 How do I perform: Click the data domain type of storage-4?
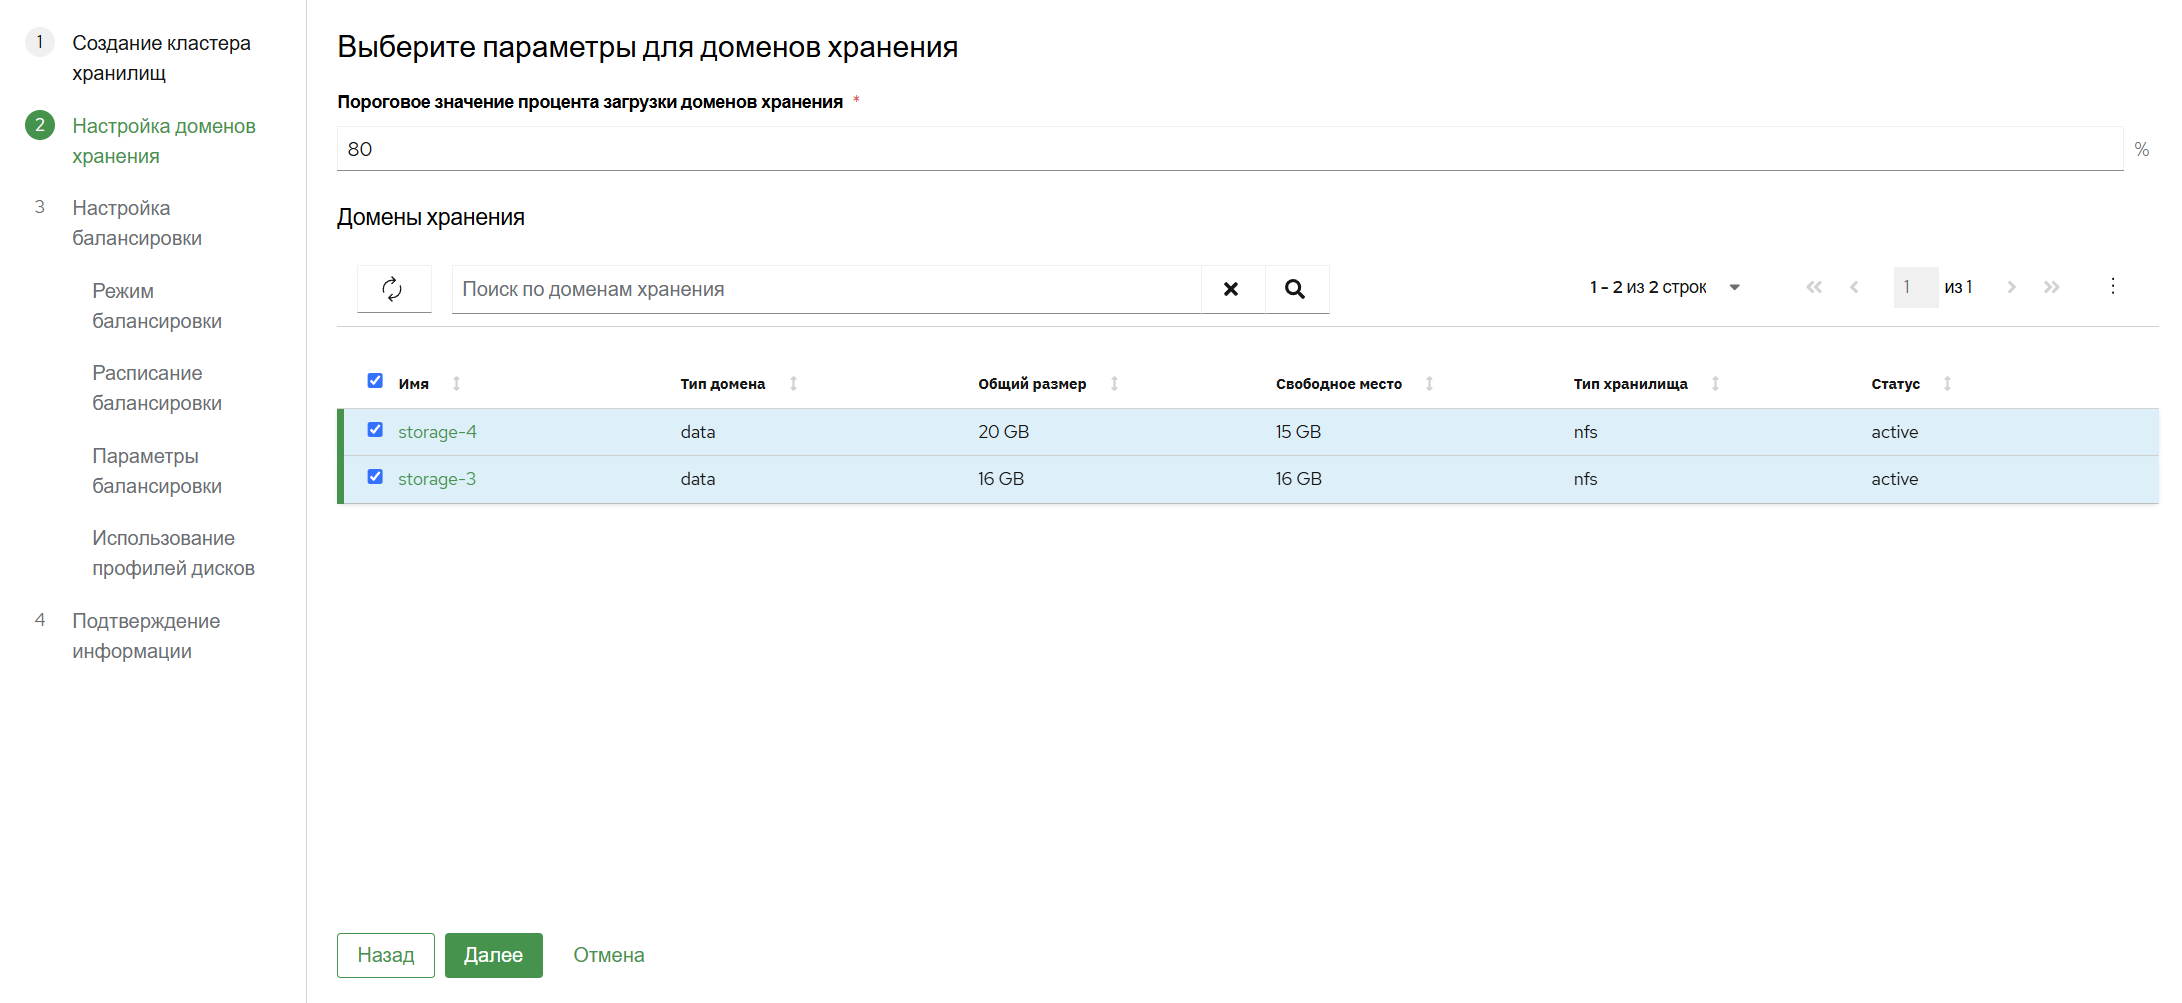[698, 432]
